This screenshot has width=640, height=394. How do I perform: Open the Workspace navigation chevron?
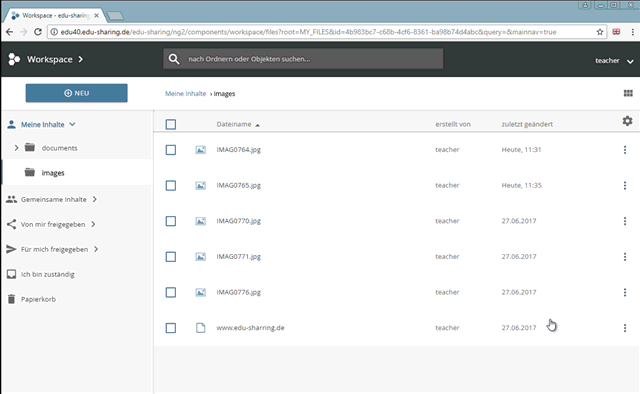coord(81,59)
